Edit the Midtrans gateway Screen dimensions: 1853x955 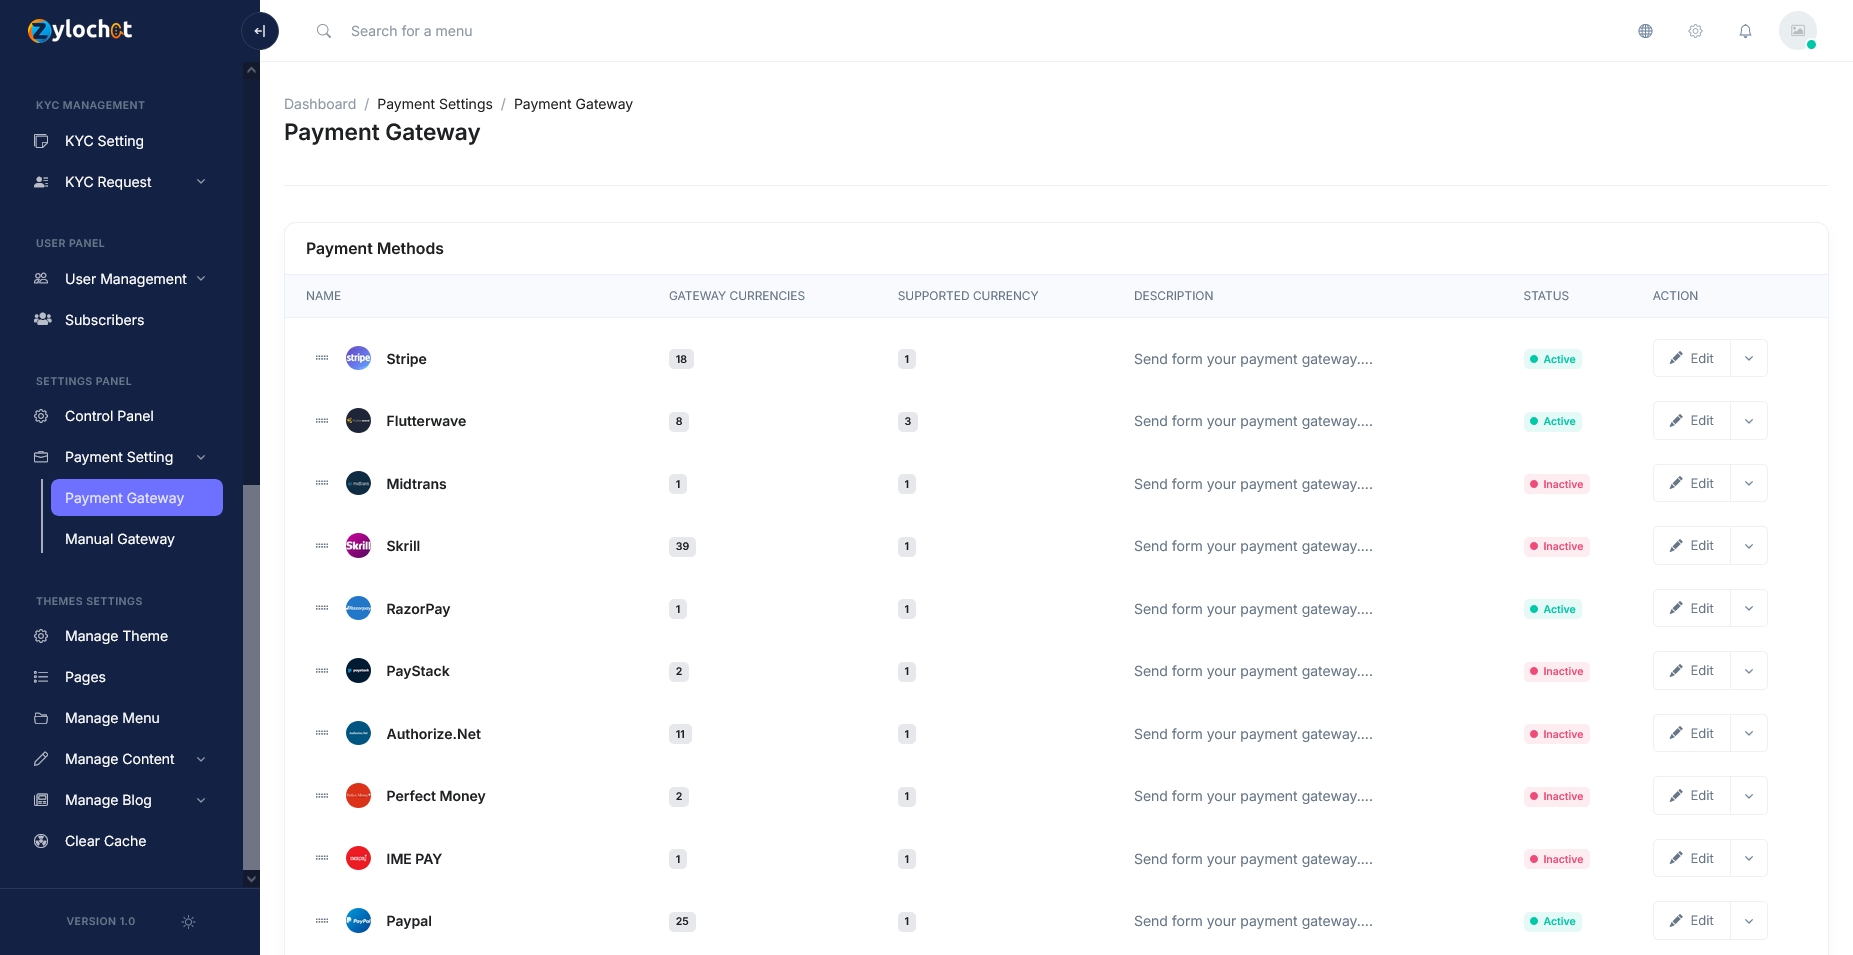tap(1691, 483)
